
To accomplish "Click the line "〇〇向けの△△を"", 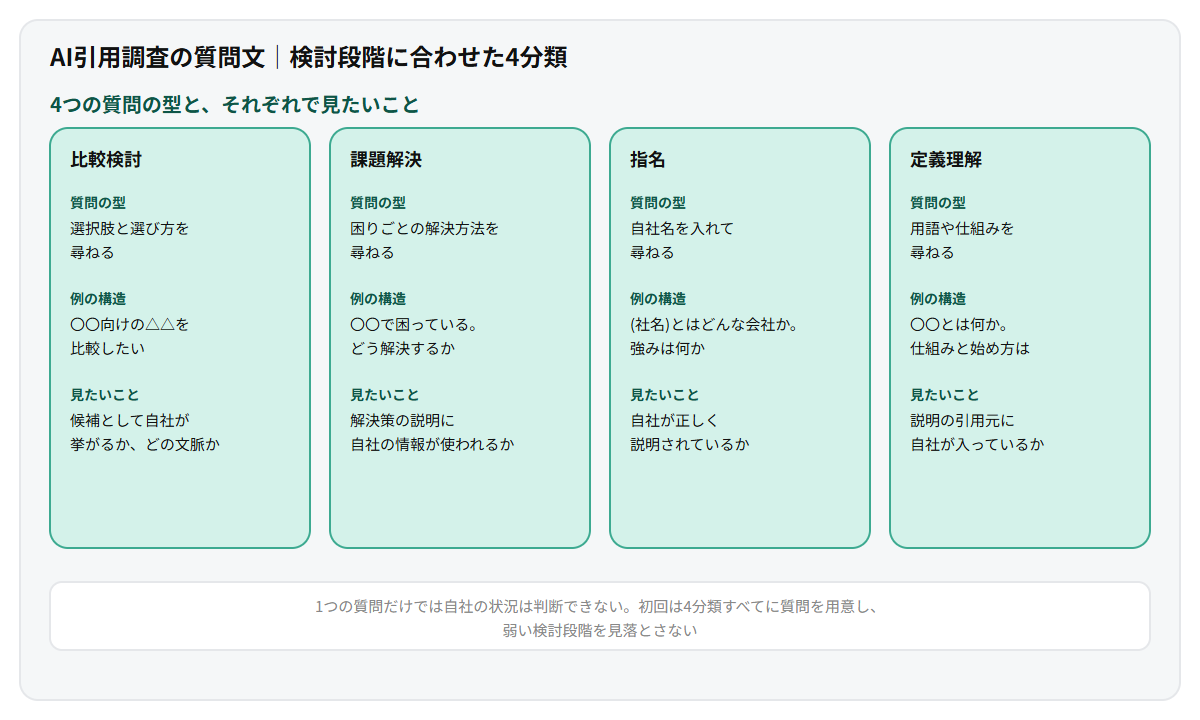I will pos(130,324).
